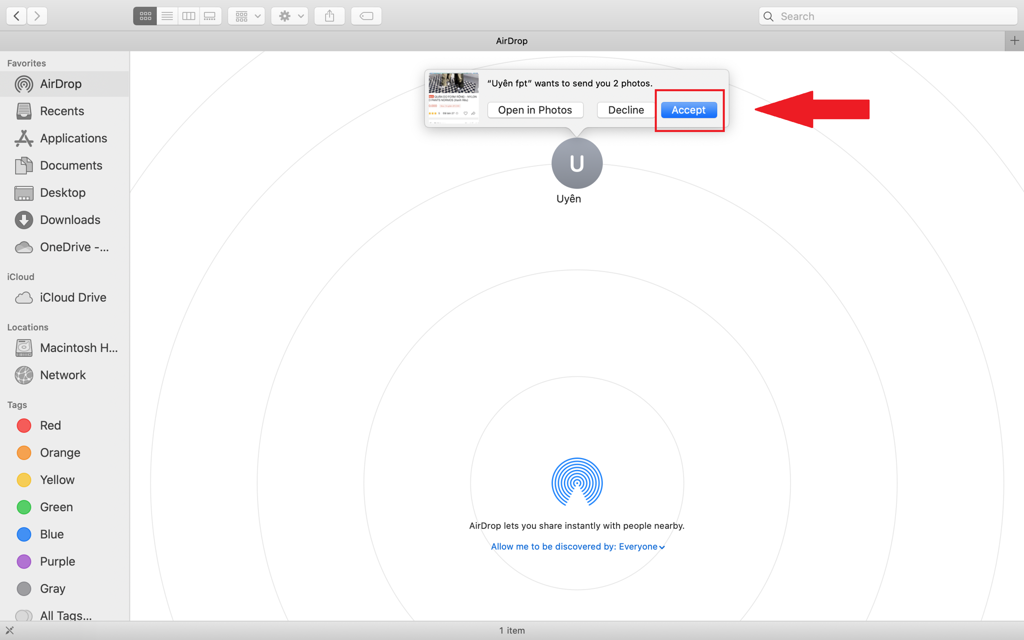Open Downloads in sidebar
This screenshot has width=1024, height=640.
point(64,220)
